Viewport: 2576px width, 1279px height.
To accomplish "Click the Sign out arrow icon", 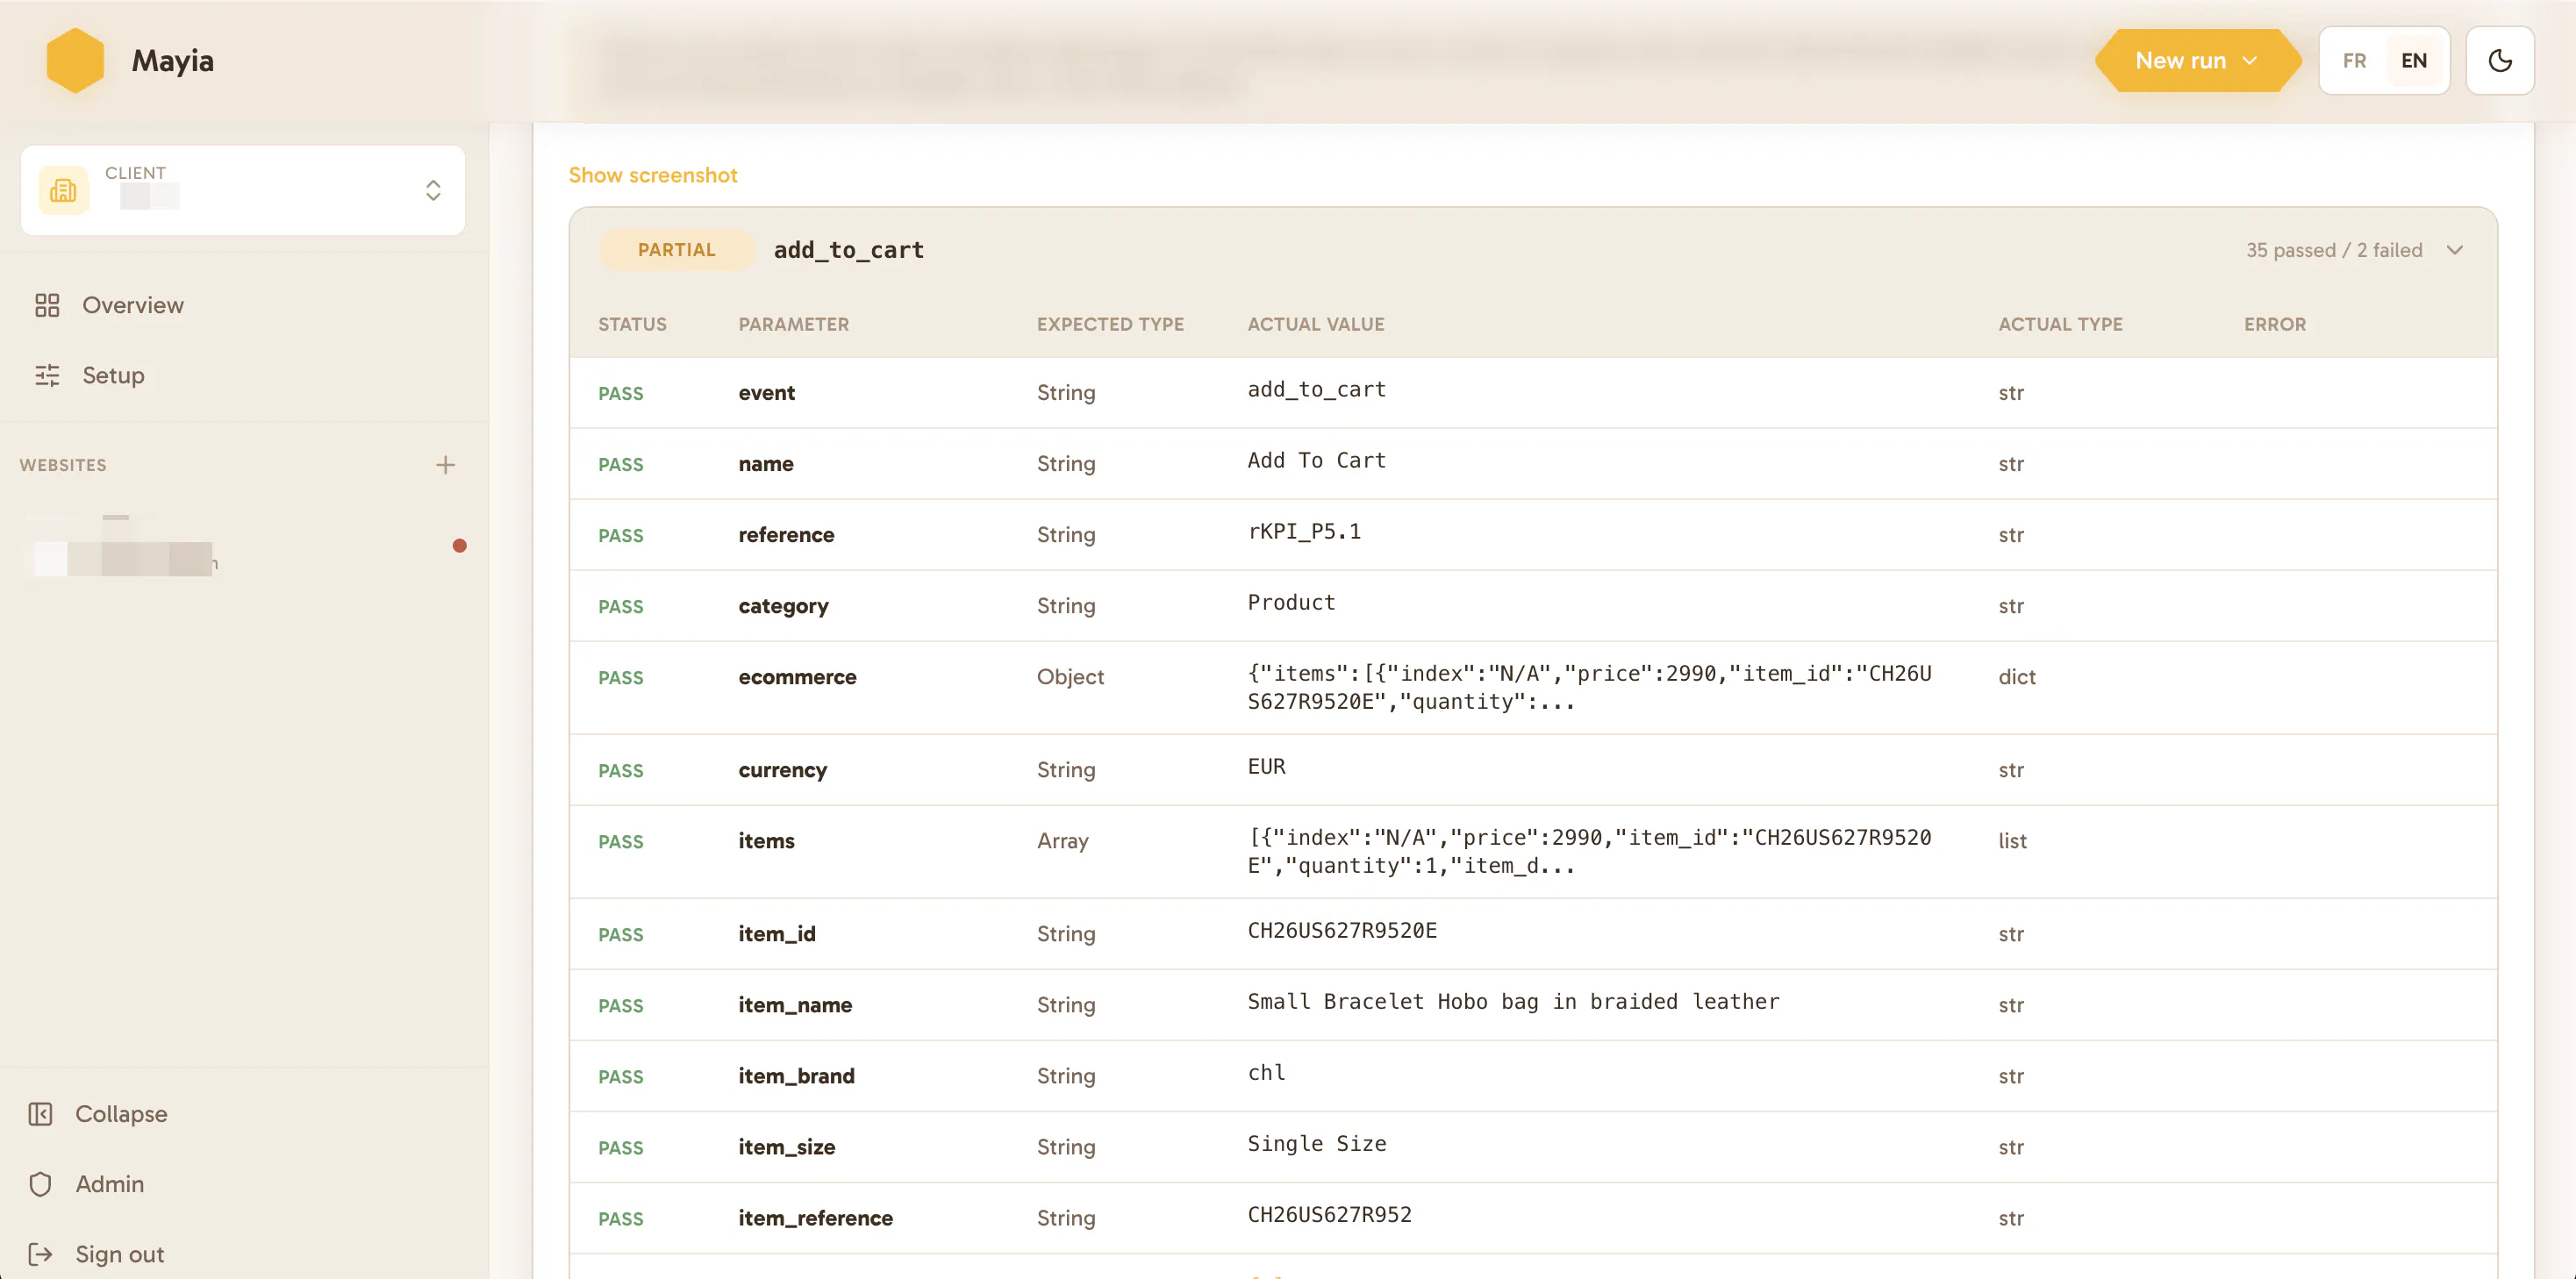I will click(x=40, y=1254).
